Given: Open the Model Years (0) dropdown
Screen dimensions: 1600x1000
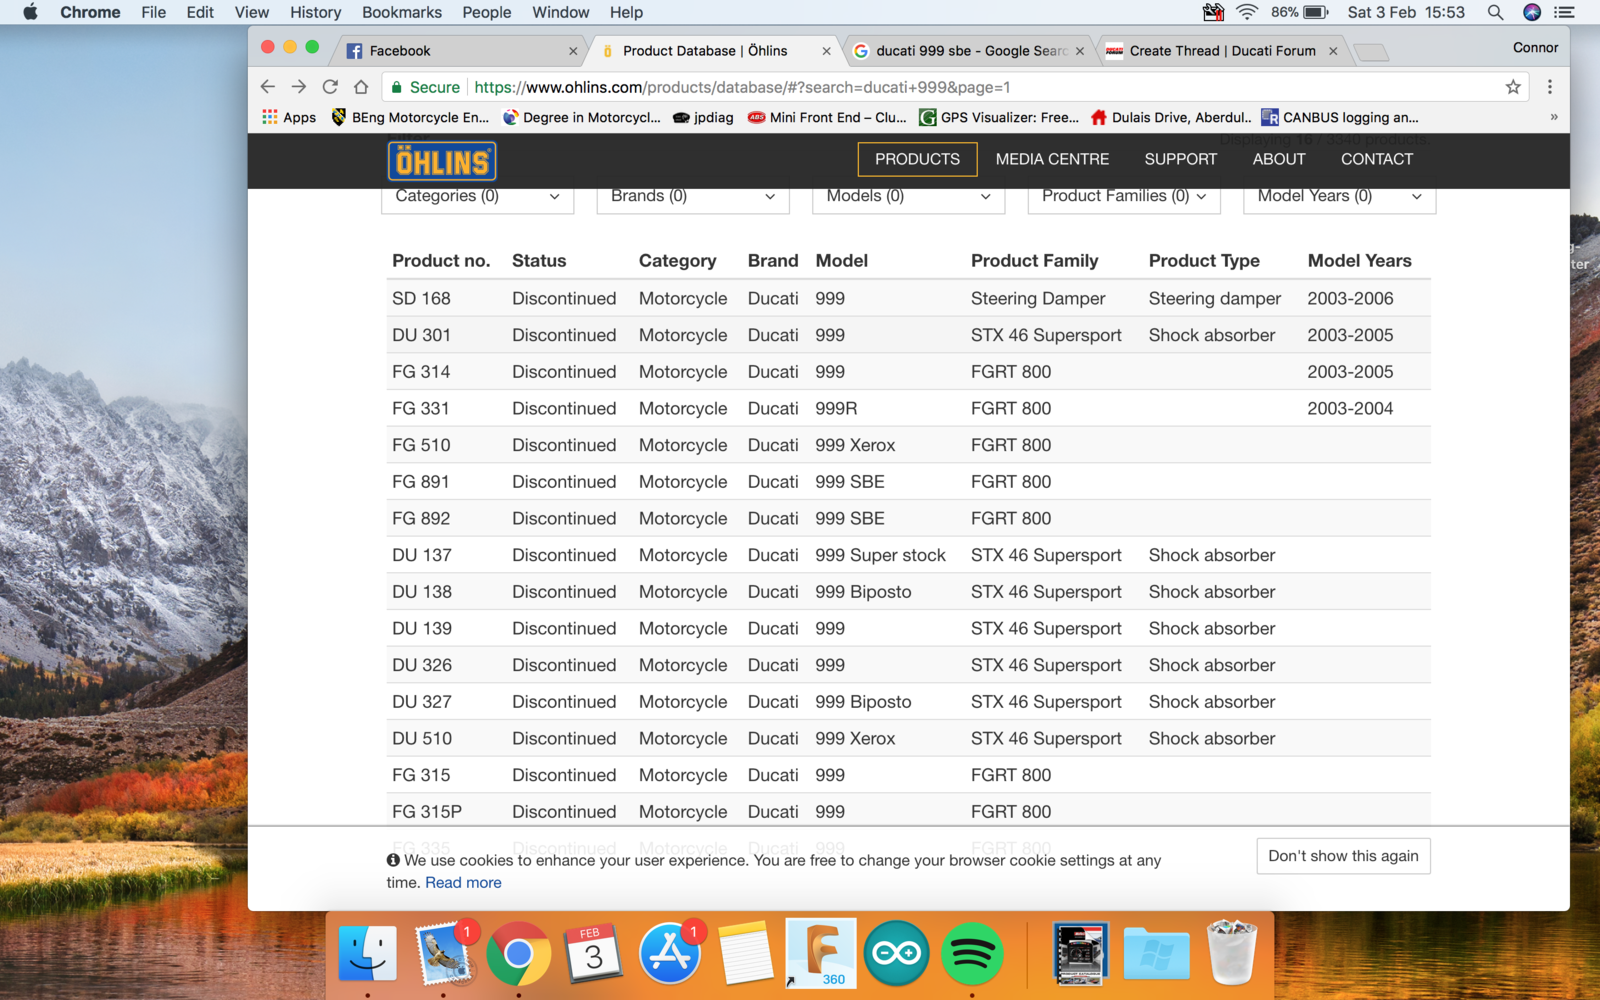Looking at the screenshot, I should 1339,196.
